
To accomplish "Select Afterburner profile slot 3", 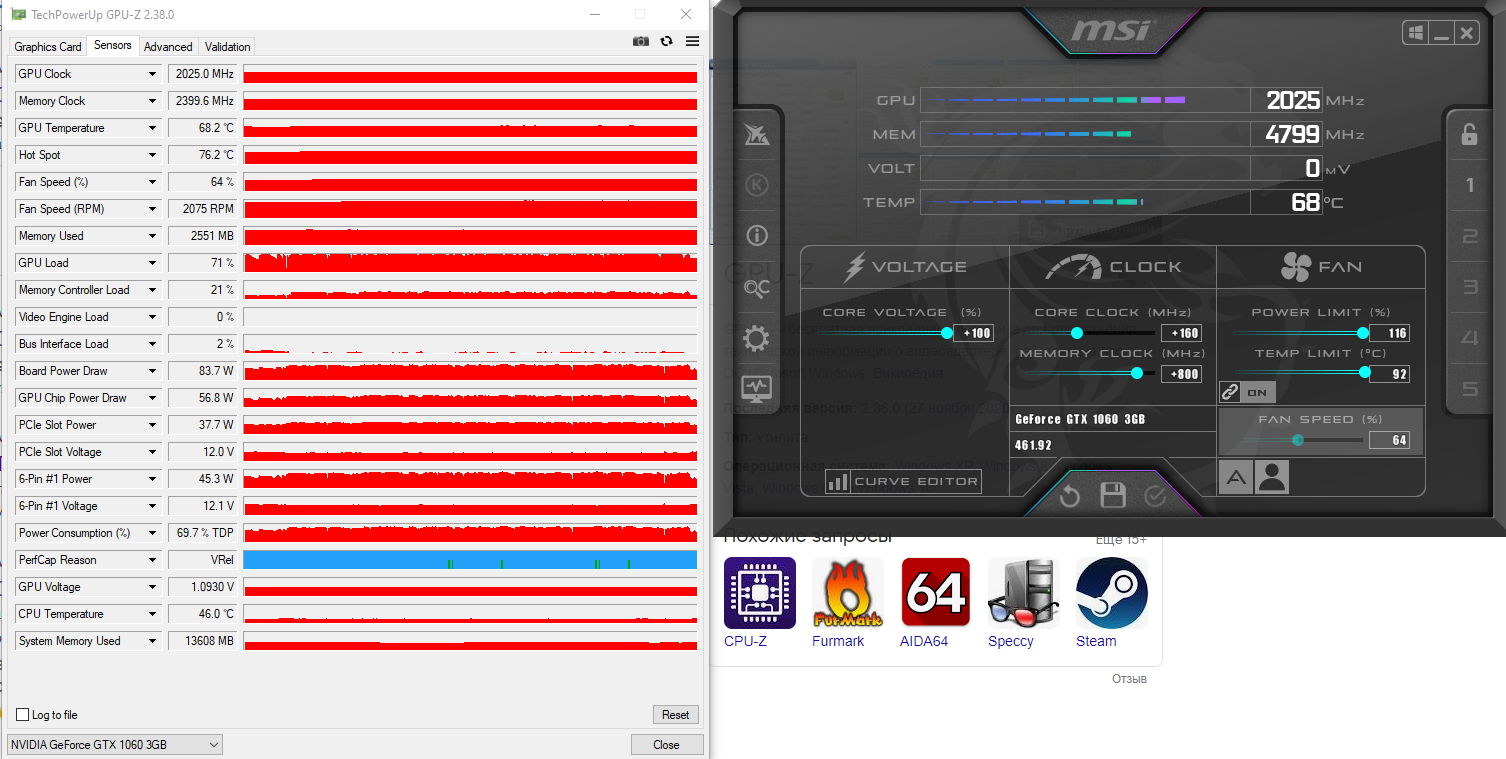I will coord(1470,287).
